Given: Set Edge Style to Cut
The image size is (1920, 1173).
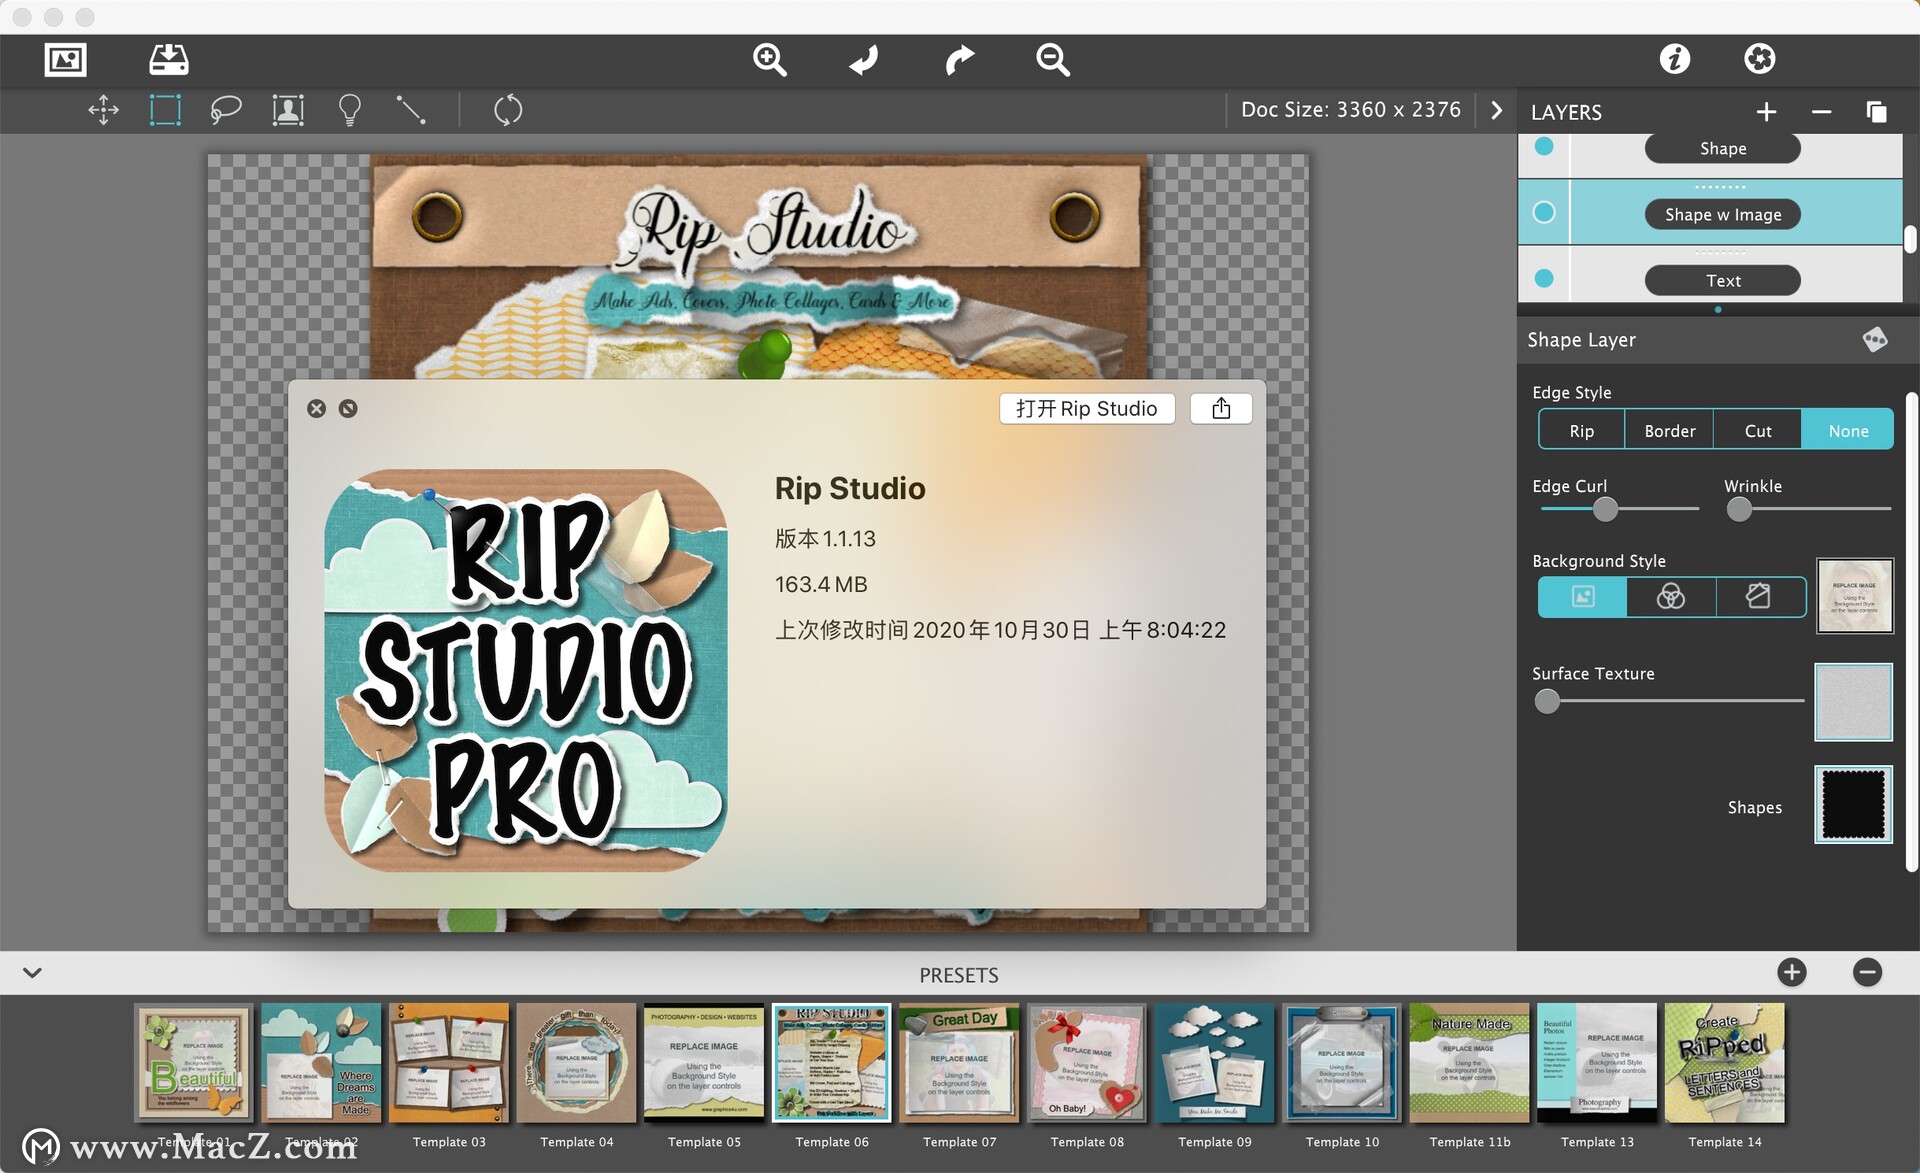Looking at the screenshot, I should click(x=1757, y=430).
